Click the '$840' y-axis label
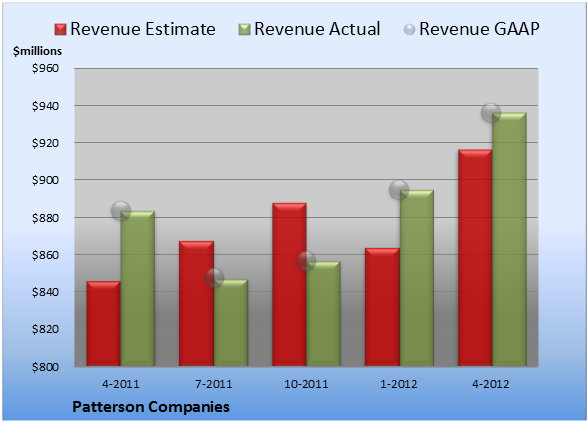Viewport: 588px width, 422px height. pyautogui.click(x=45, y=292)
